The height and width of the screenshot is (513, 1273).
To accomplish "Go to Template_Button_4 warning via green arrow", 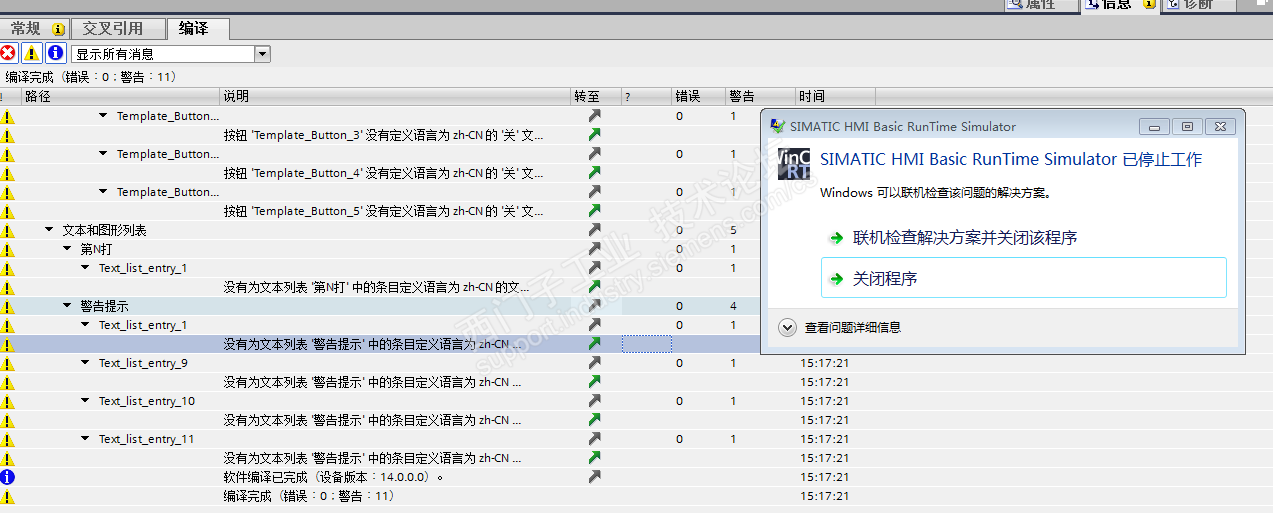I will pyautogui.click(x=595, y=173).
